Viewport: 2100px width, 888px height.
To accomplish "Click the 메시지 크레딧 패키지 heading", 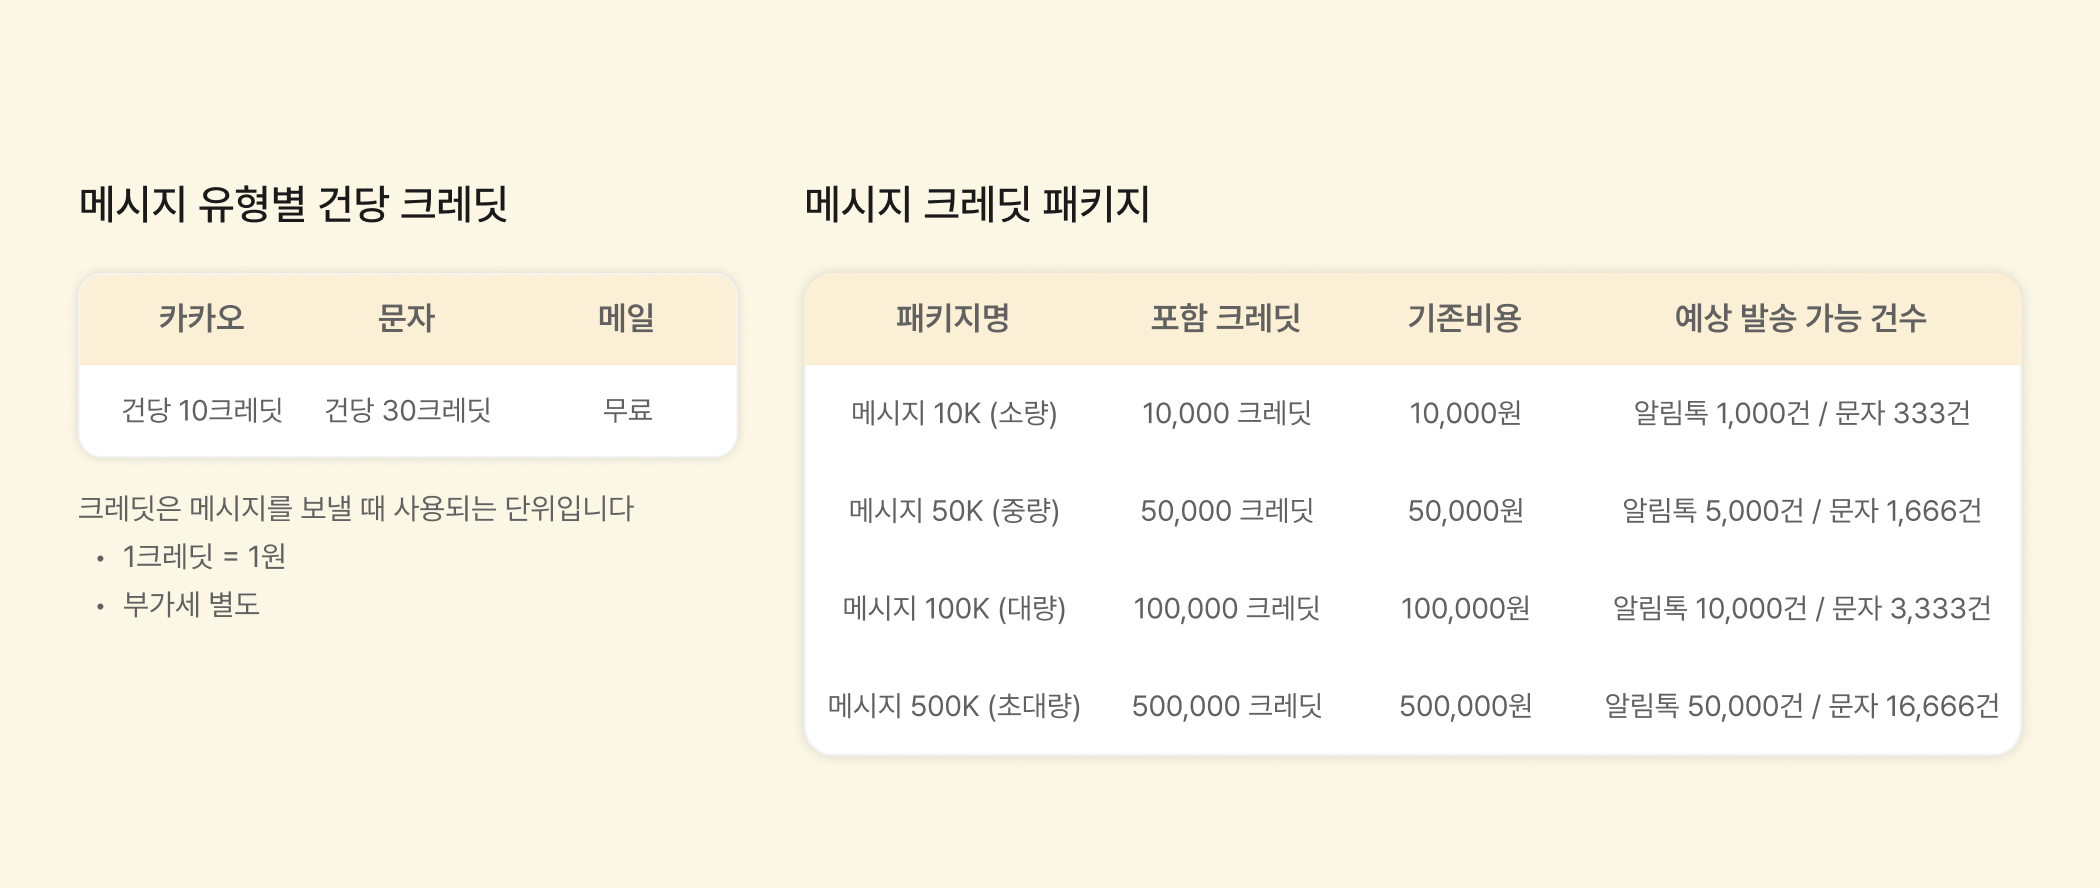I will pyautogui.click(x=977, y=204).
